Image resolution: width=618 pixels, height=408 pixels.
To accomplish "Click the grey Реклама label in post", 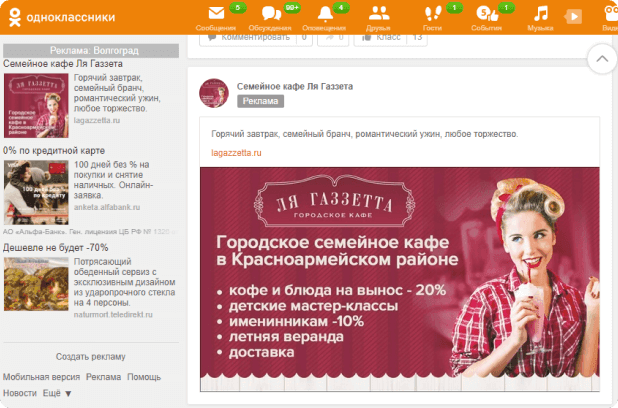I will (x=260, y=101).
